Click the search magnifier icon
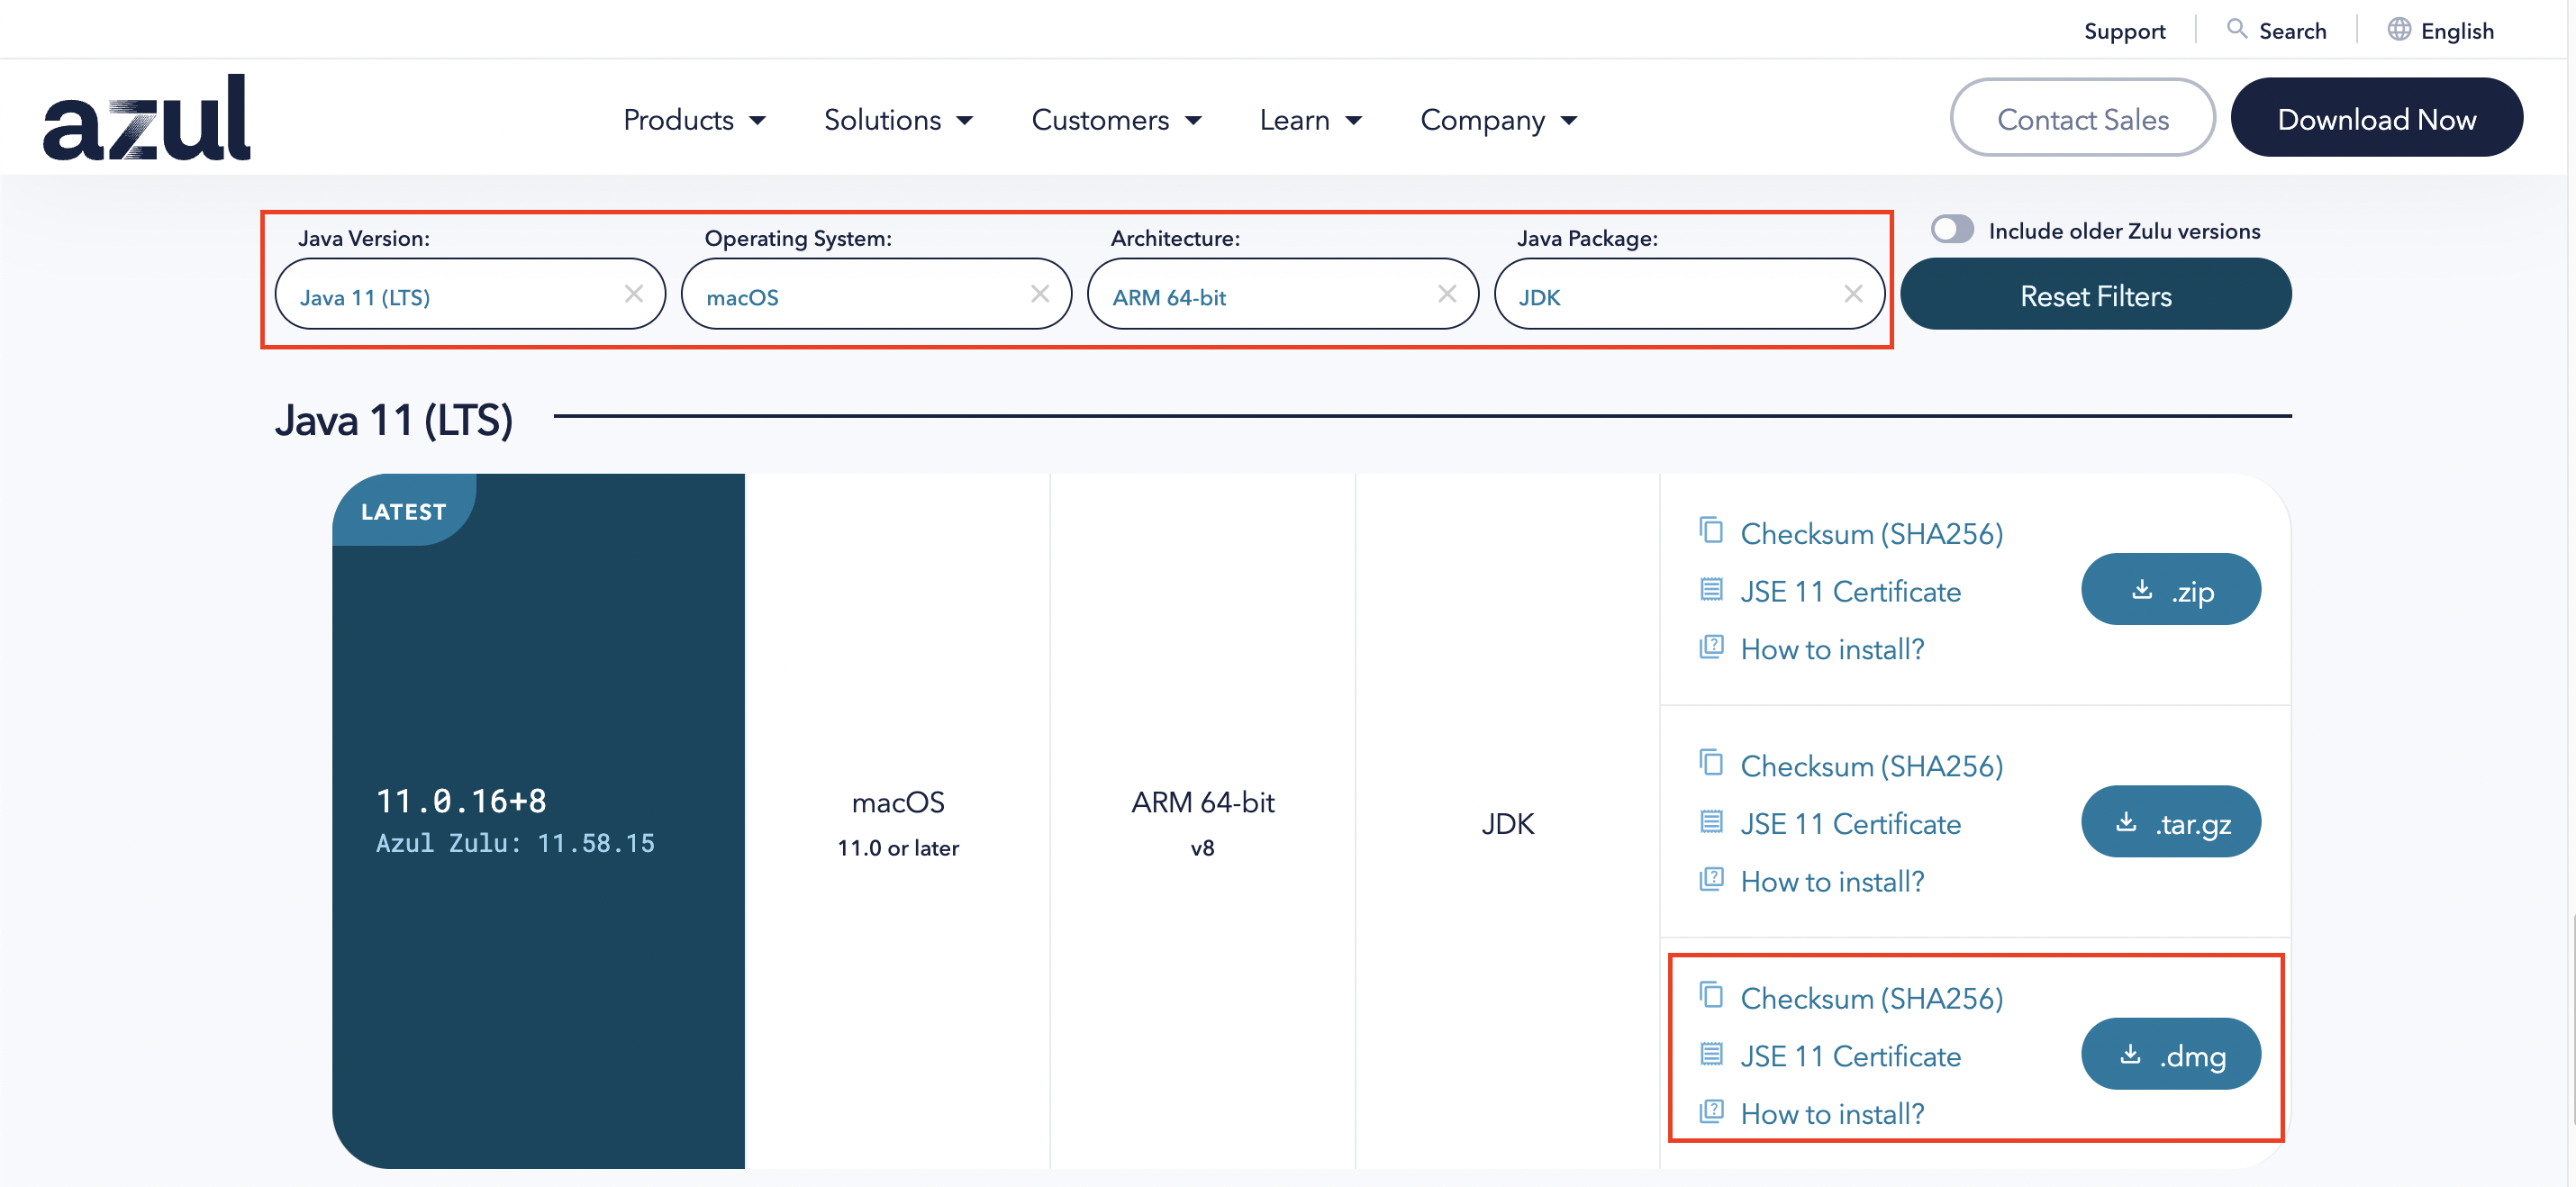This screenshot has height=1187, width=2576. (x=2236, y=29)
